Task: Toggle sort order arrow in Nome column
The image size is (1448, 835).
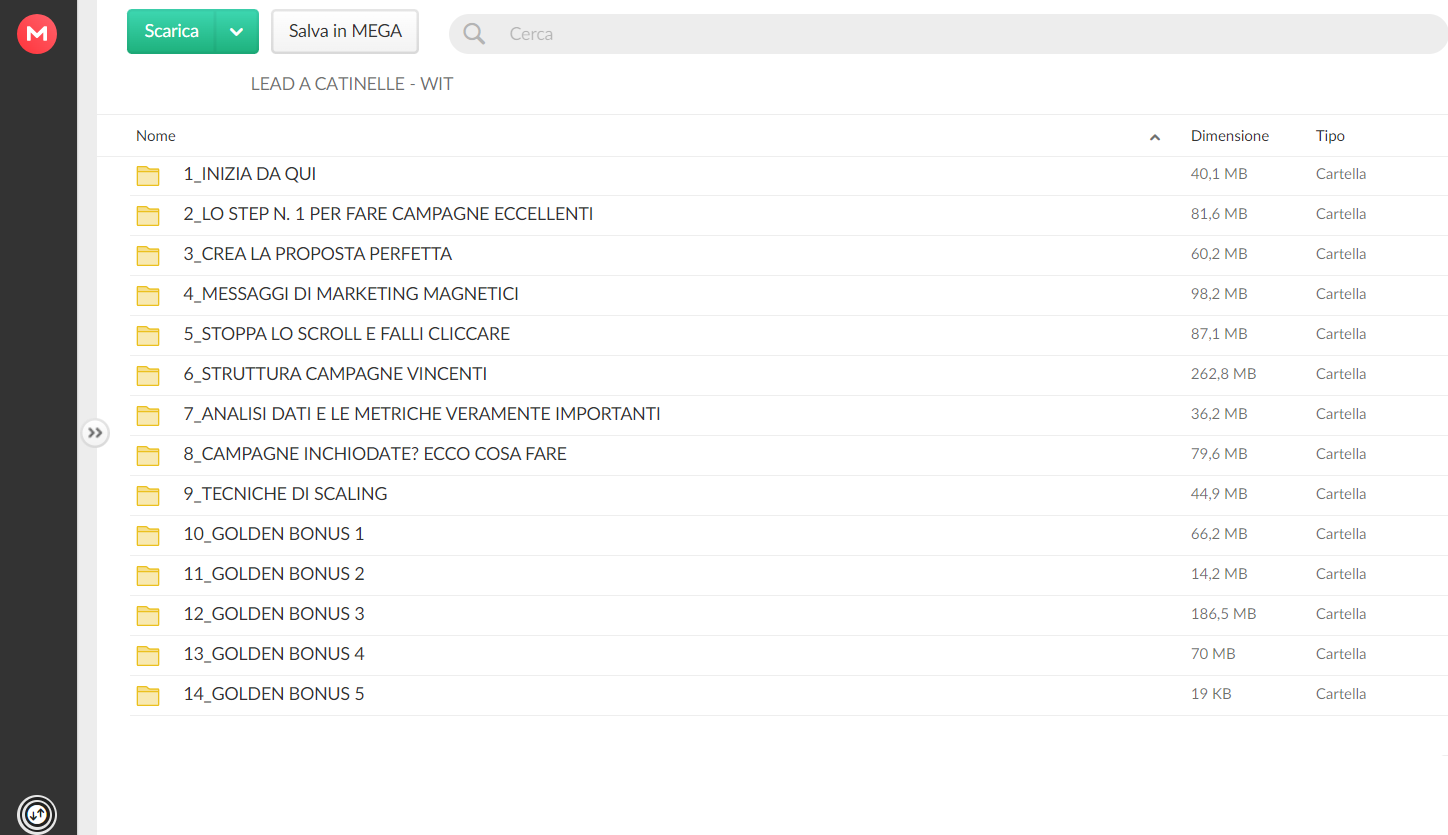Action: (1155, 137)
